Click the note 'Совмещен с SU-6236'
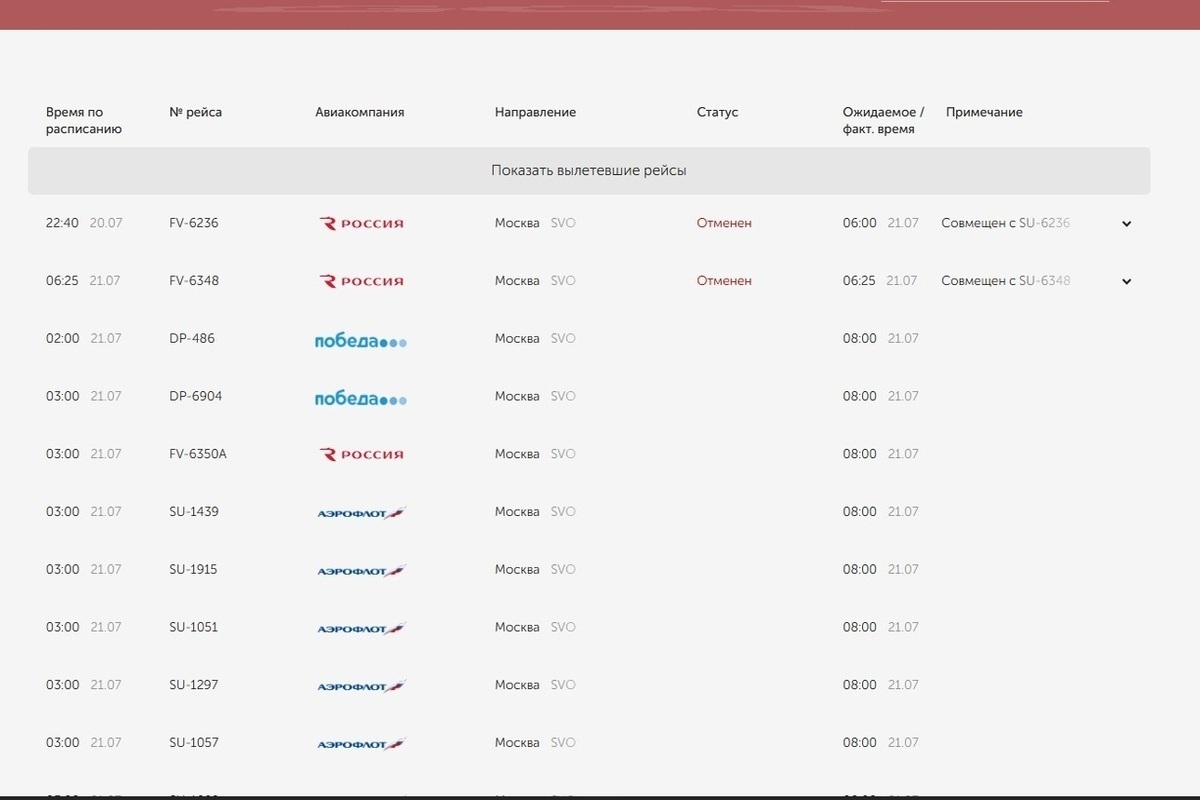Image resolution: width=1200 pixels, height=800 pixels. click(x=1006, y=223)
